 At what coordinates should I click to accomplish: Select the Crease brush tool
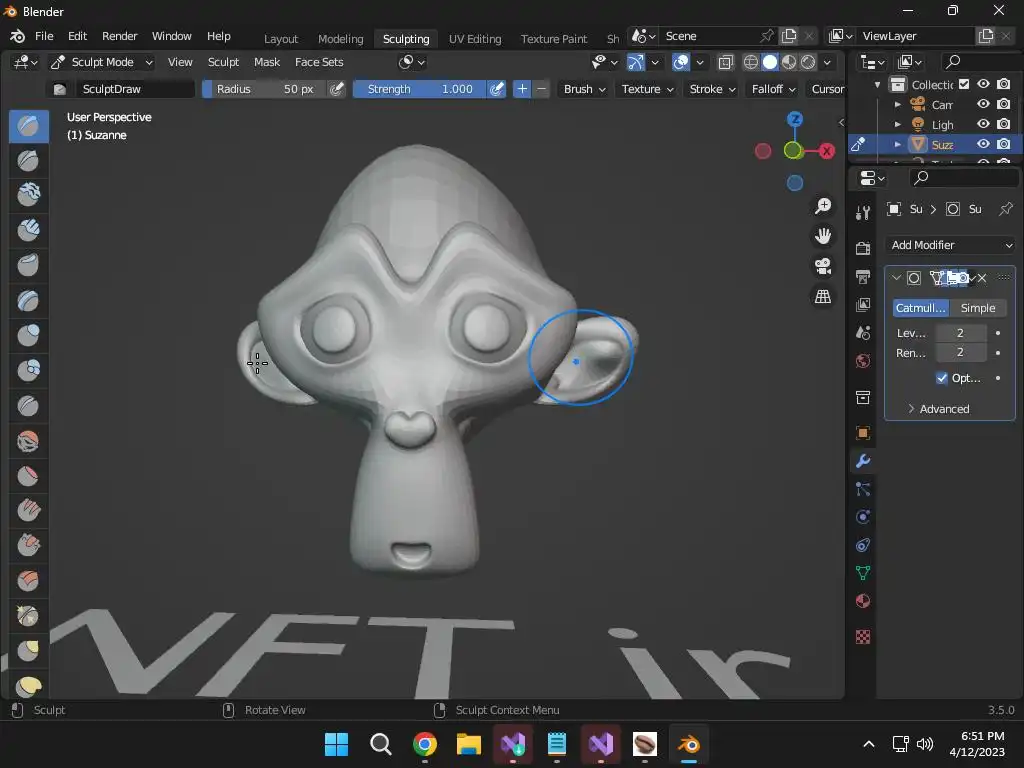pos(28,406)
